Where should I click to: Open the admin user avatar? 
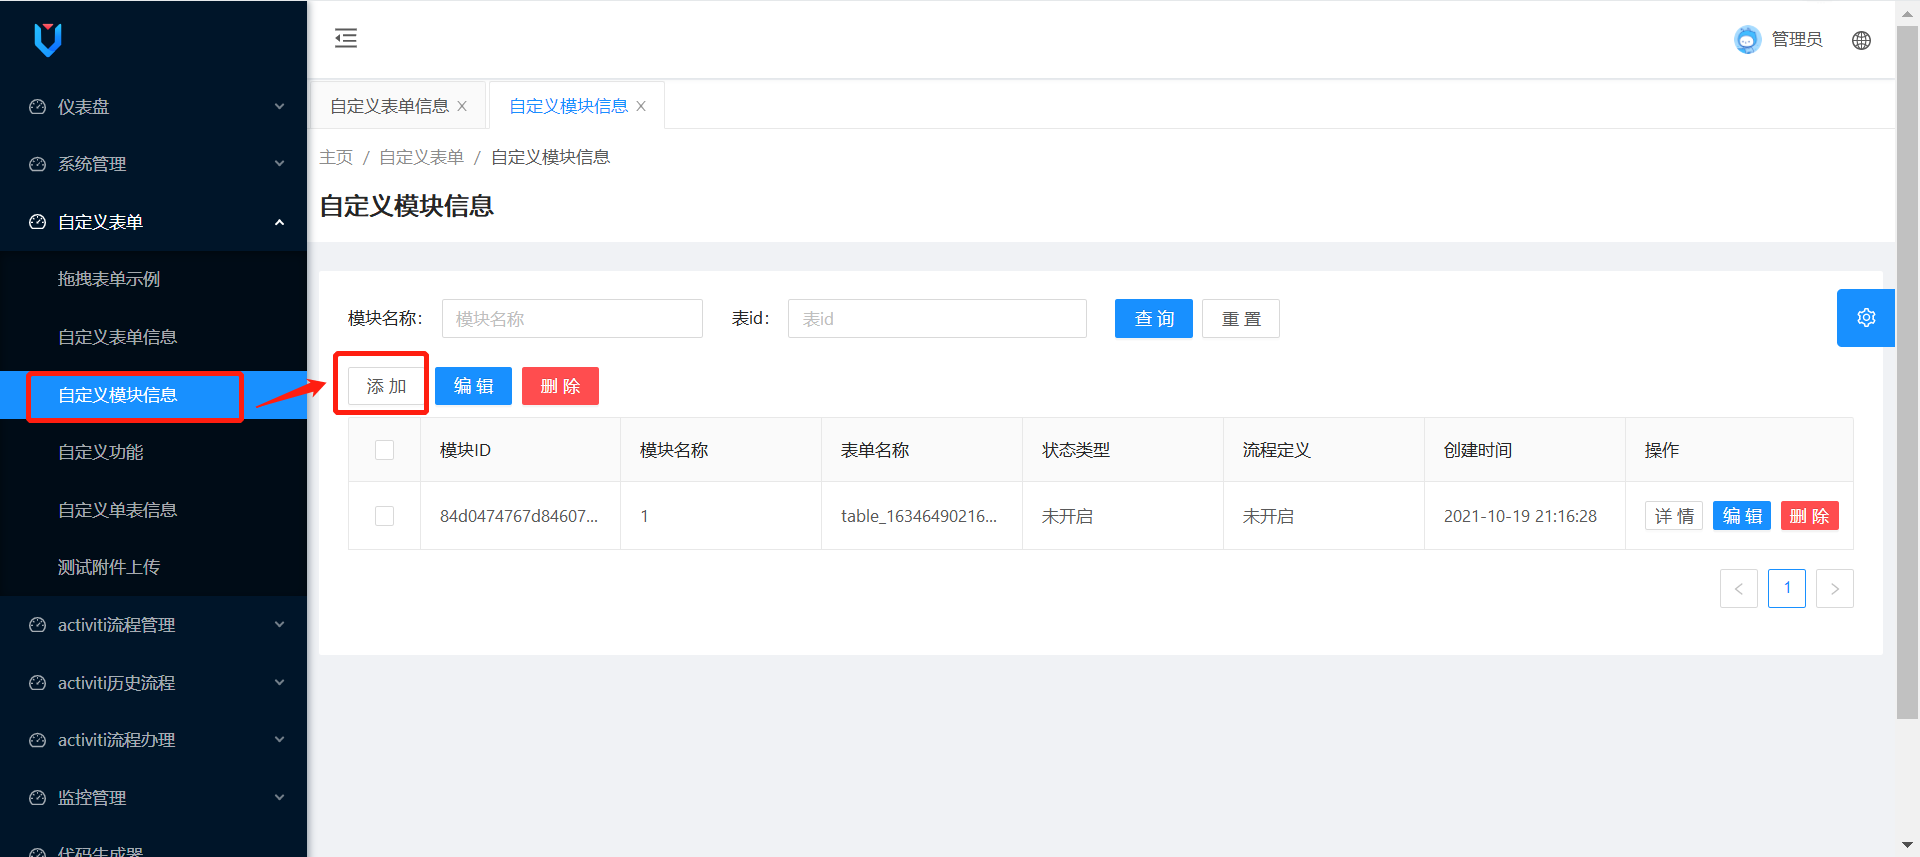pos(1747,40)
